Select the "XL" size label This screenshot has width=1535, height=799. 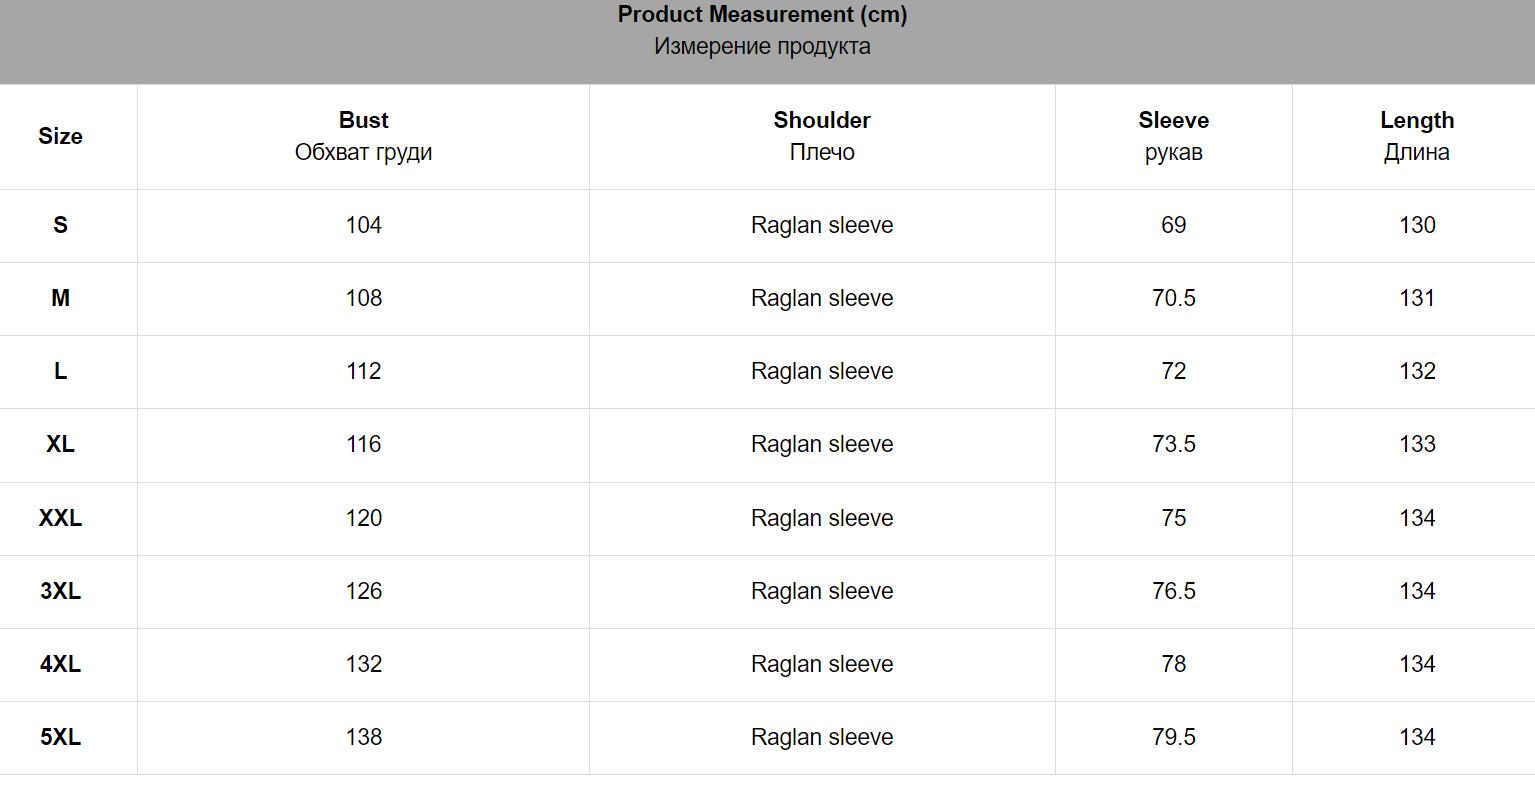coord(60,445)
